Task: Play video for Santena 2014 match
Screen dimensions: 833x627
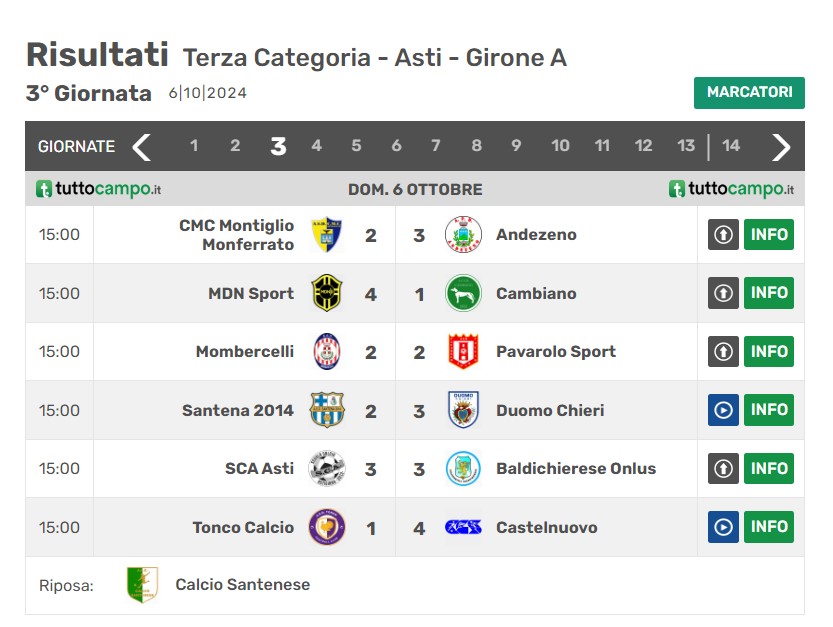Action: point(723,410)
